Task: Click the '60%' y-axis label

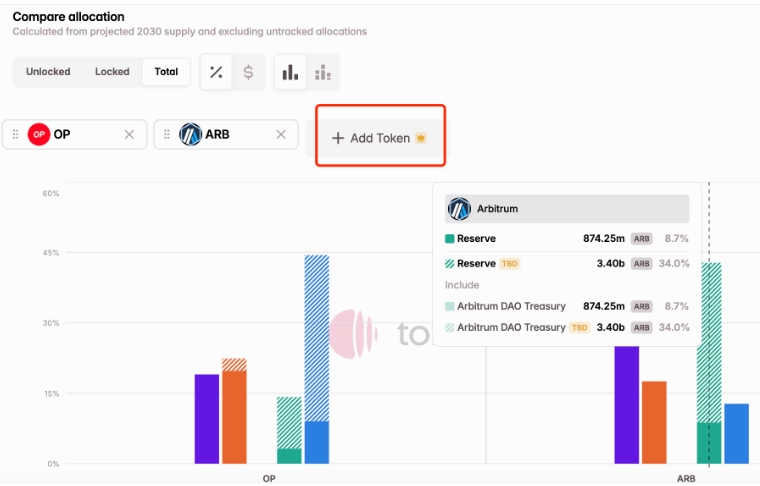Action: [51, 193]
